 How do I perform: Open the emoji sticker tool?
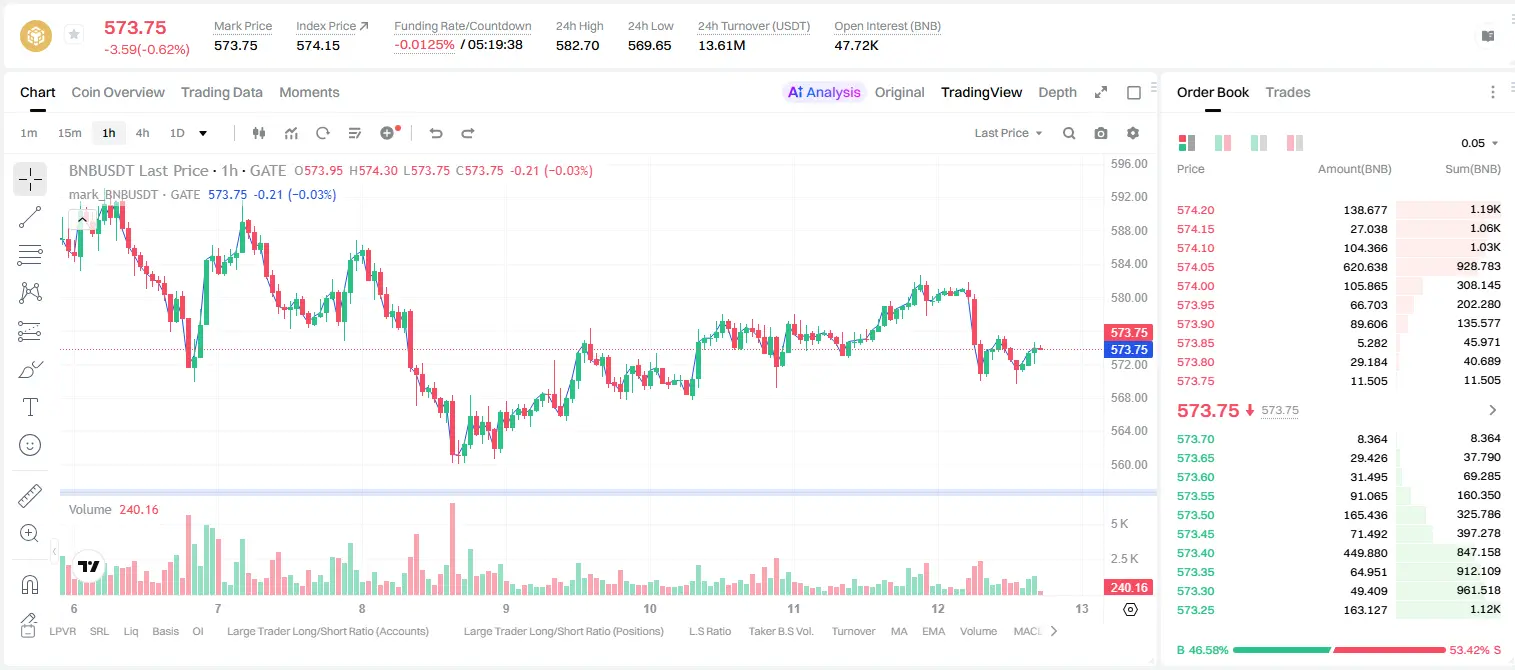click(30, 445)
